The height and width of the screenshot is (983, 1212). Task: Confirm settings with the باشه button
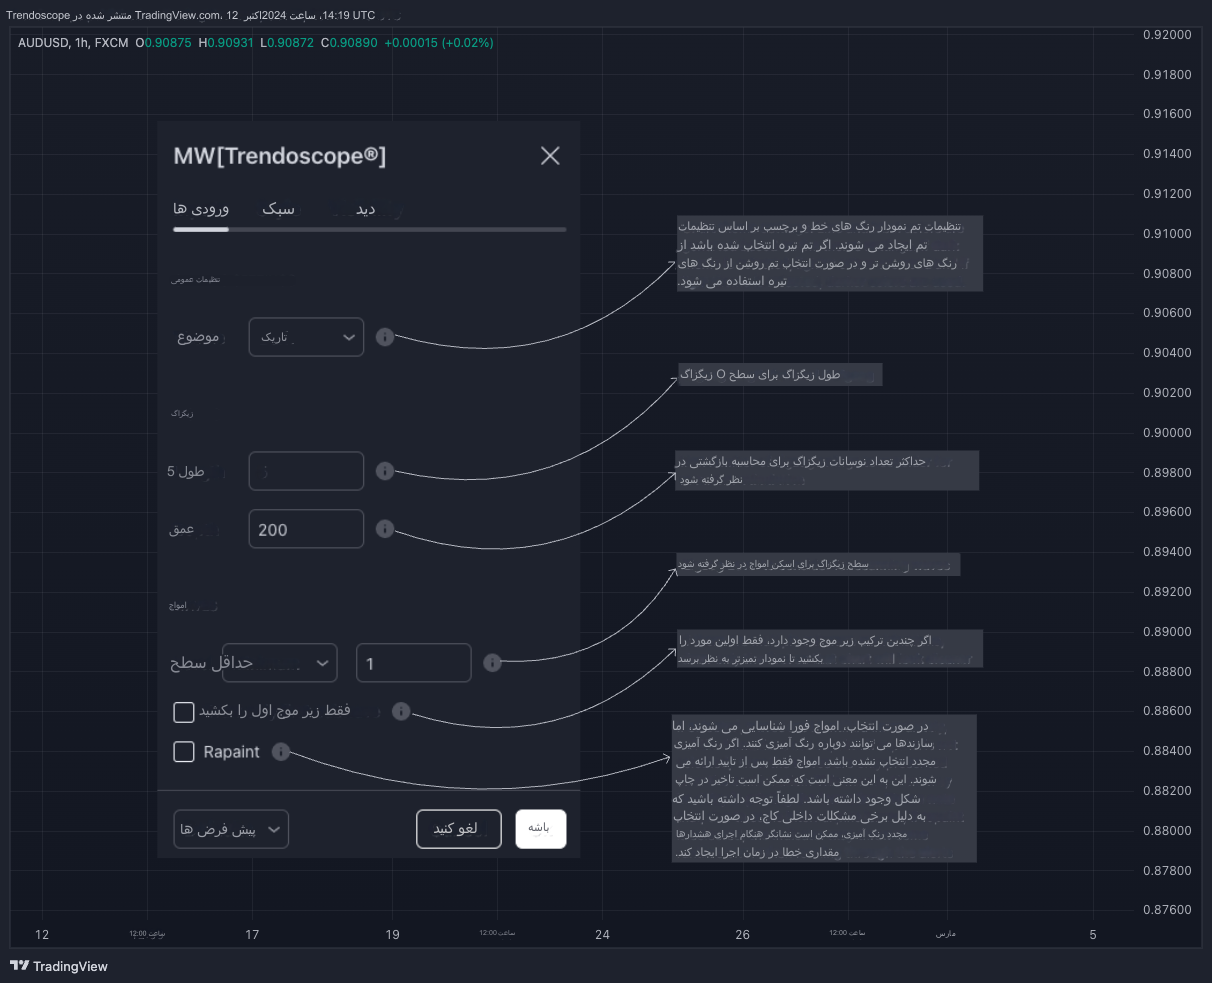tap(541, 829)
